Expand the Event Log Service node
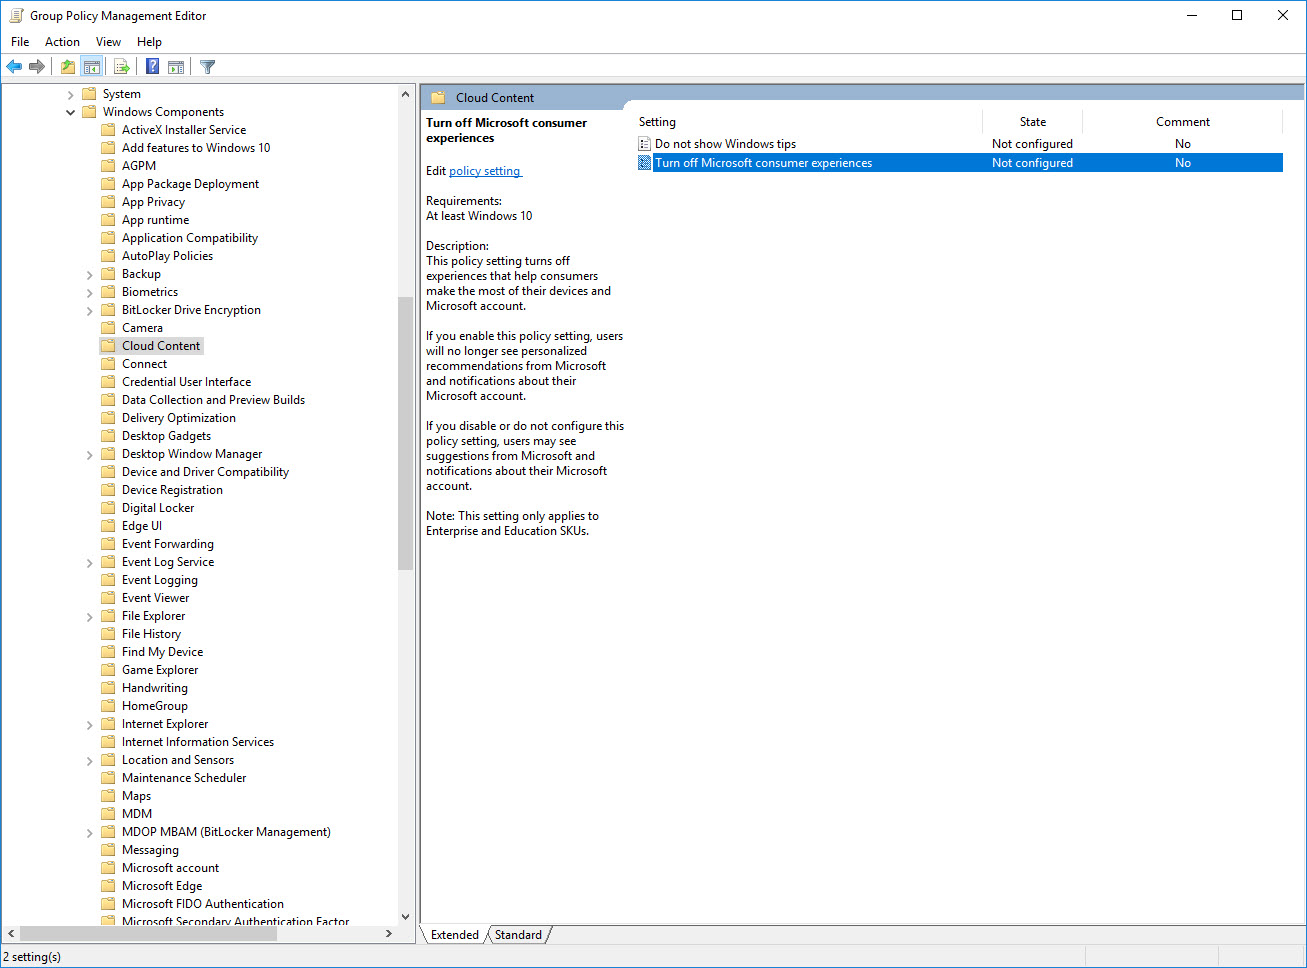Viewport: 1307px width, 968px height. pos(90,563)
